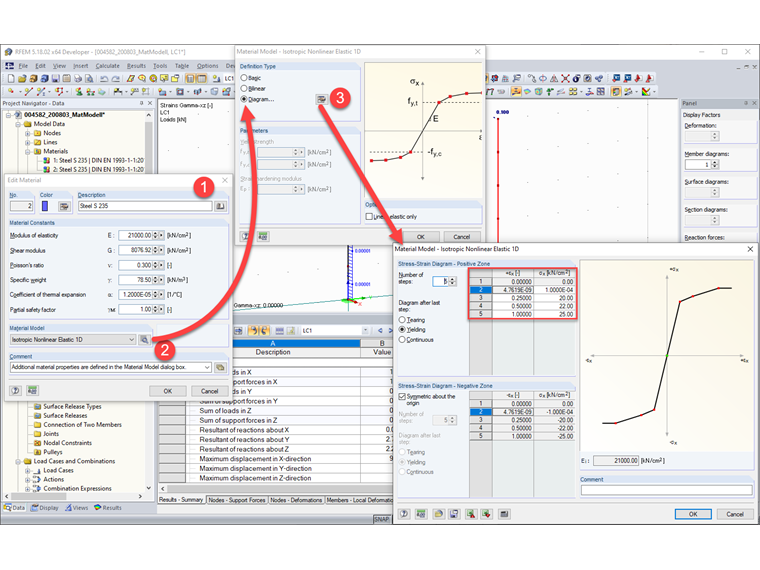Click the color picker button in Edit Material
Viewport: 760px width, 570px height.
tap(63, 206)
